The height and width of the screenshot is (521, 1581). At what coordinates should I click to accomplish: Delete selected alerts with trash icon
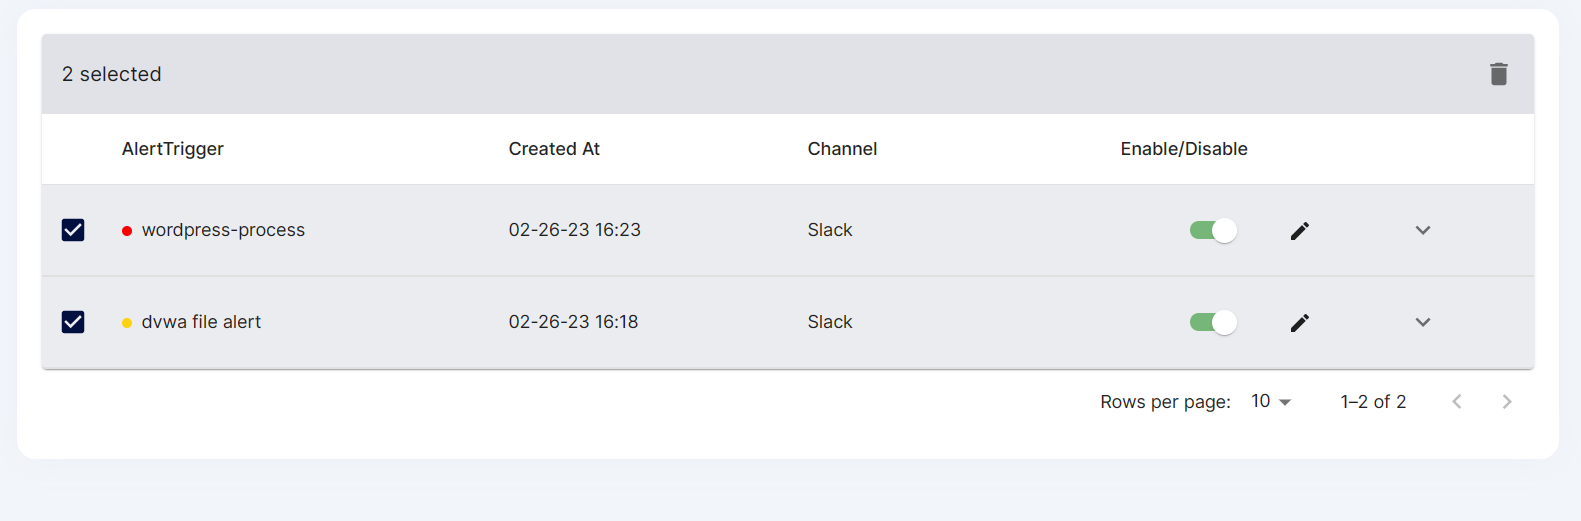click(1498, 74)
